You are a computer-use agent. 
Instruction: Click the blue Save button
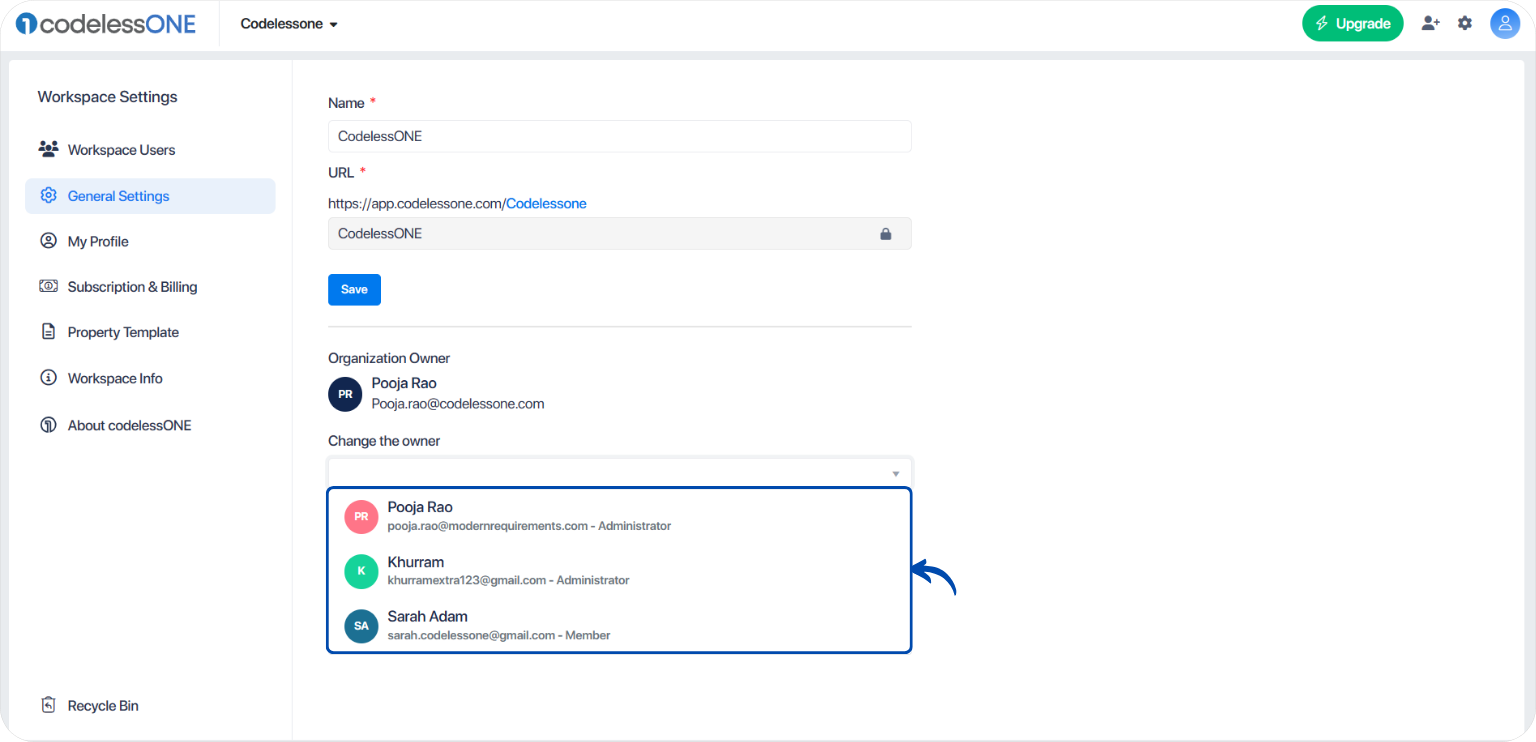354,289
